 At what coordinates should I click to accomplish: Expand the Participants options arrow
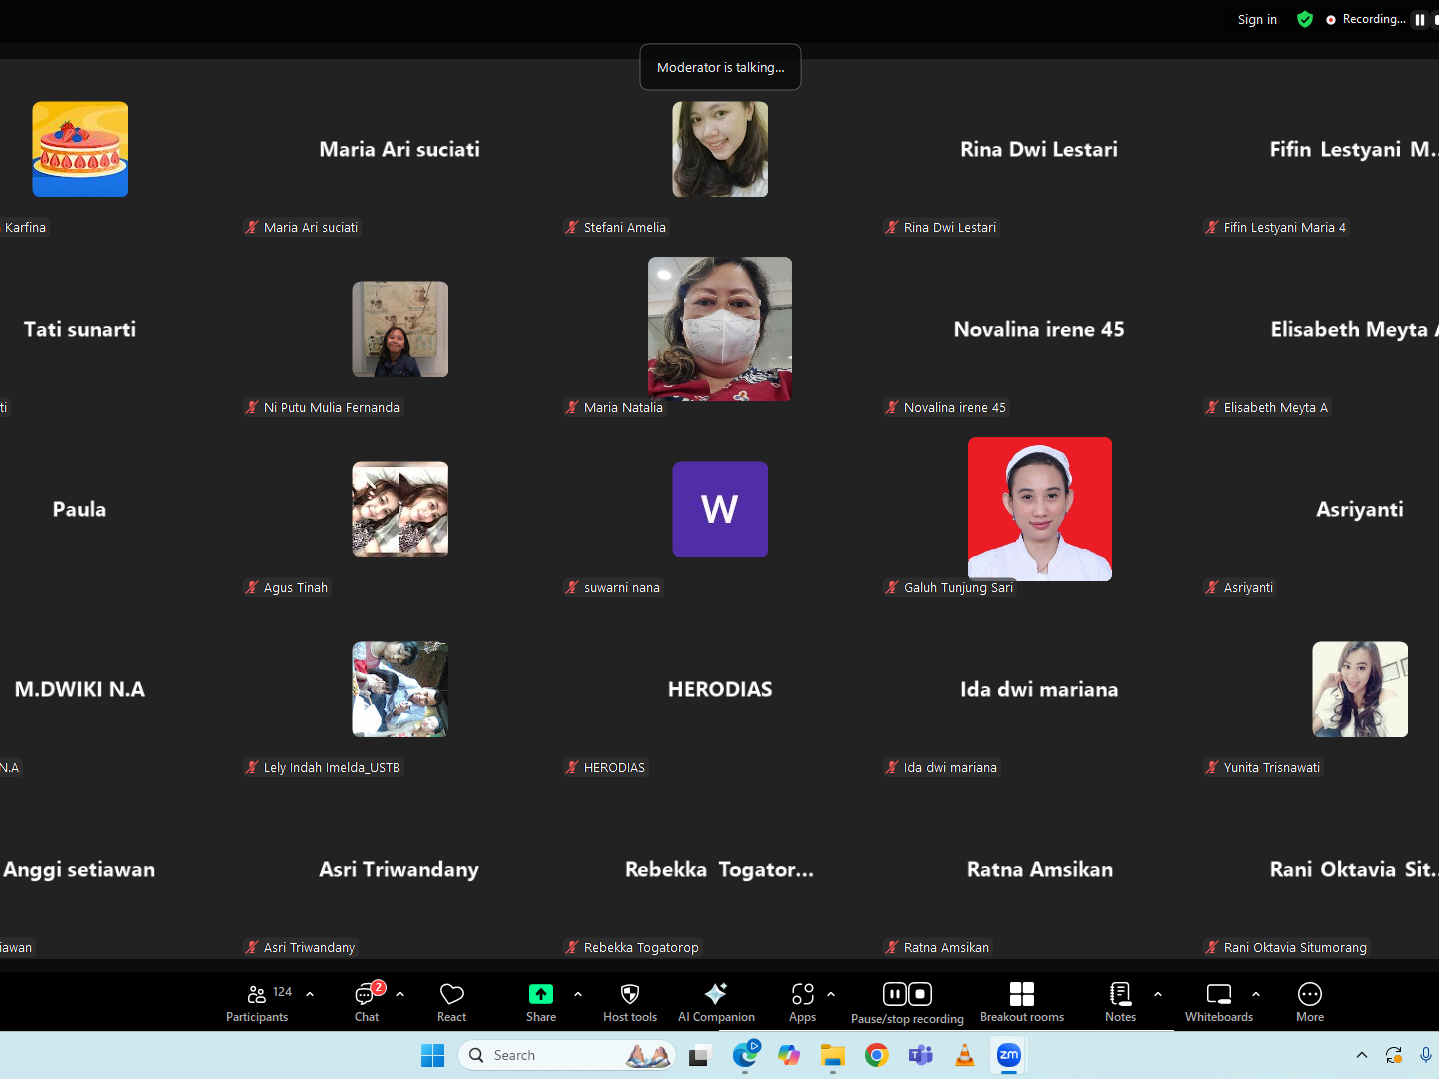pyautogui.click(x=310, y=994)
